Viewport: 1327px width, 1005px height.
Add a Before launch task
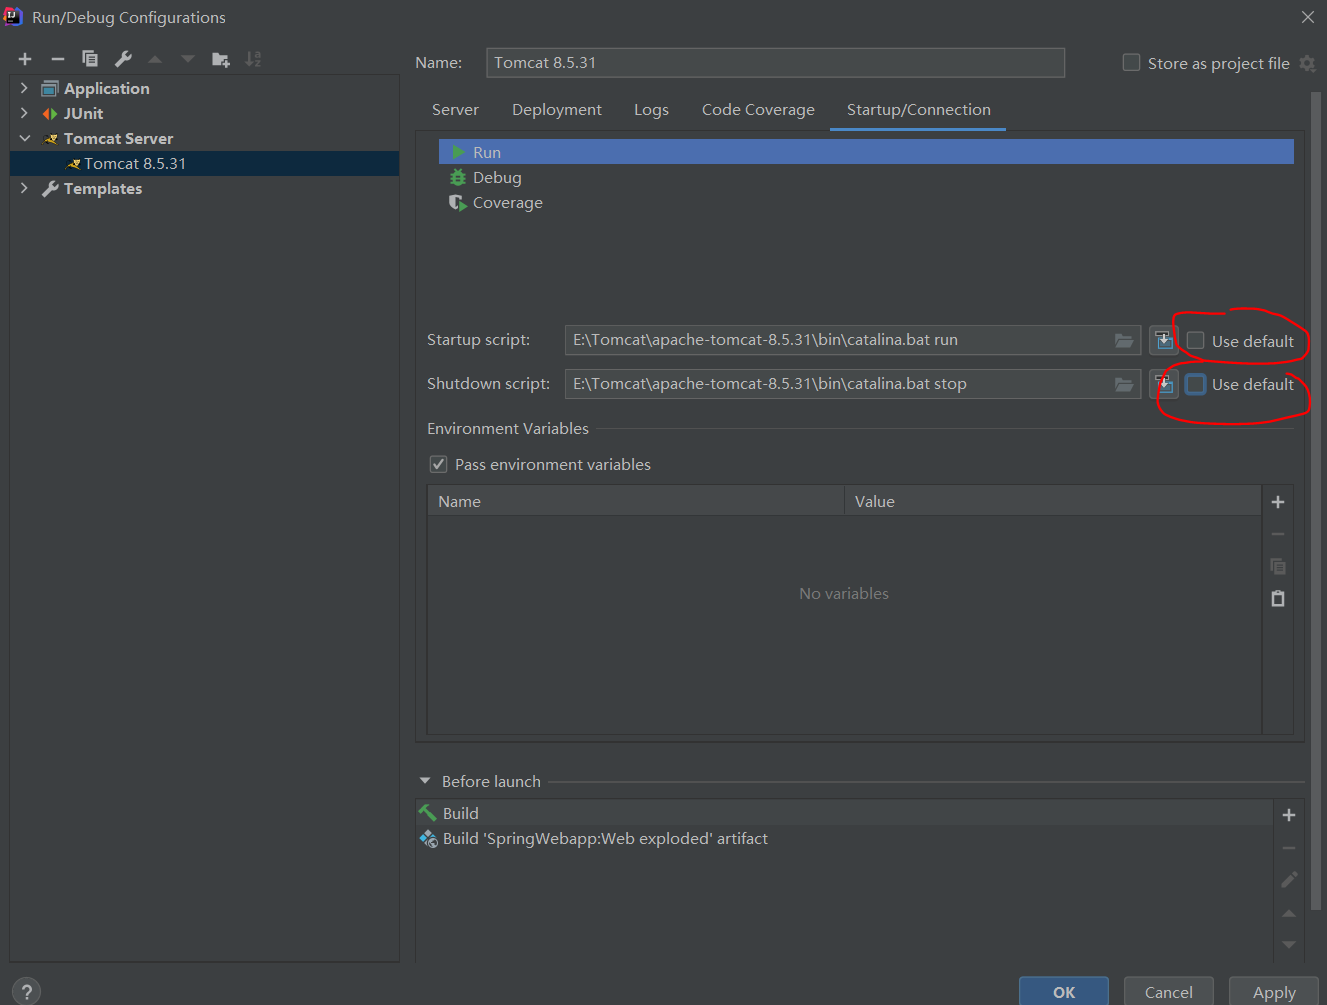click(1289, 815)
